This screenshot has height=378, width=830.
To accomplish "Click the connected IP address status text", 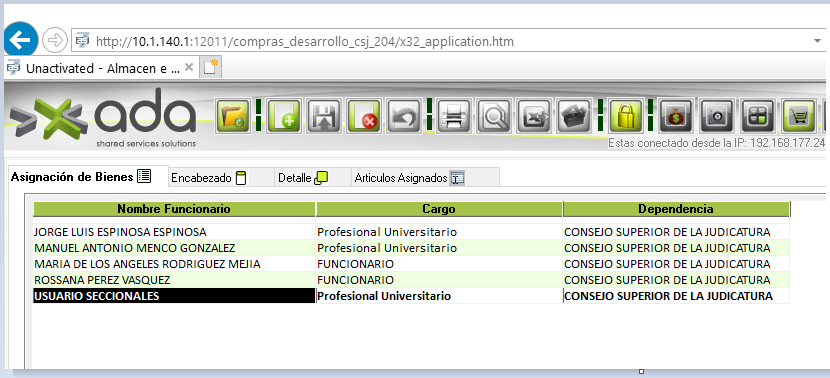I will click(x=717, y=143).
